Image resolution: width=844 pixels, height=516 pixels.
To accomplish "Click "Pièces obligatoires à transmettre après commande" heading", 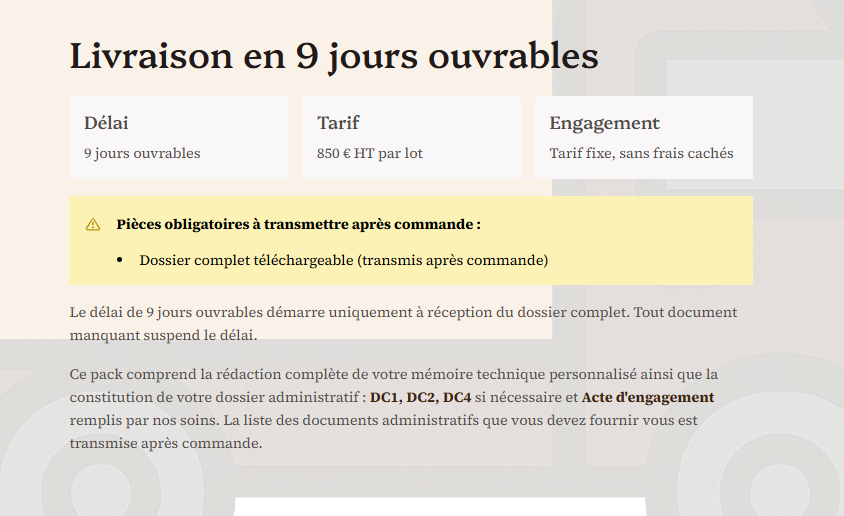I will click(x=299, y=224).
